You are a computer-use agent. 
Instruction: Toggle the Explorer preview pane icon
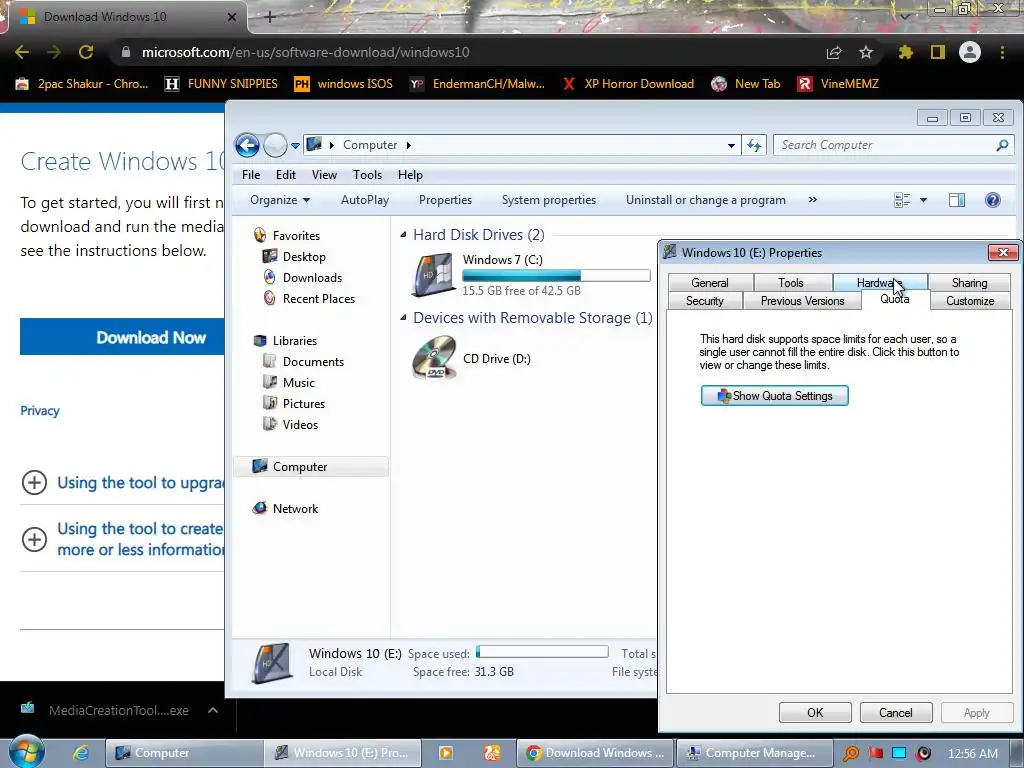[x=957, y=200]
